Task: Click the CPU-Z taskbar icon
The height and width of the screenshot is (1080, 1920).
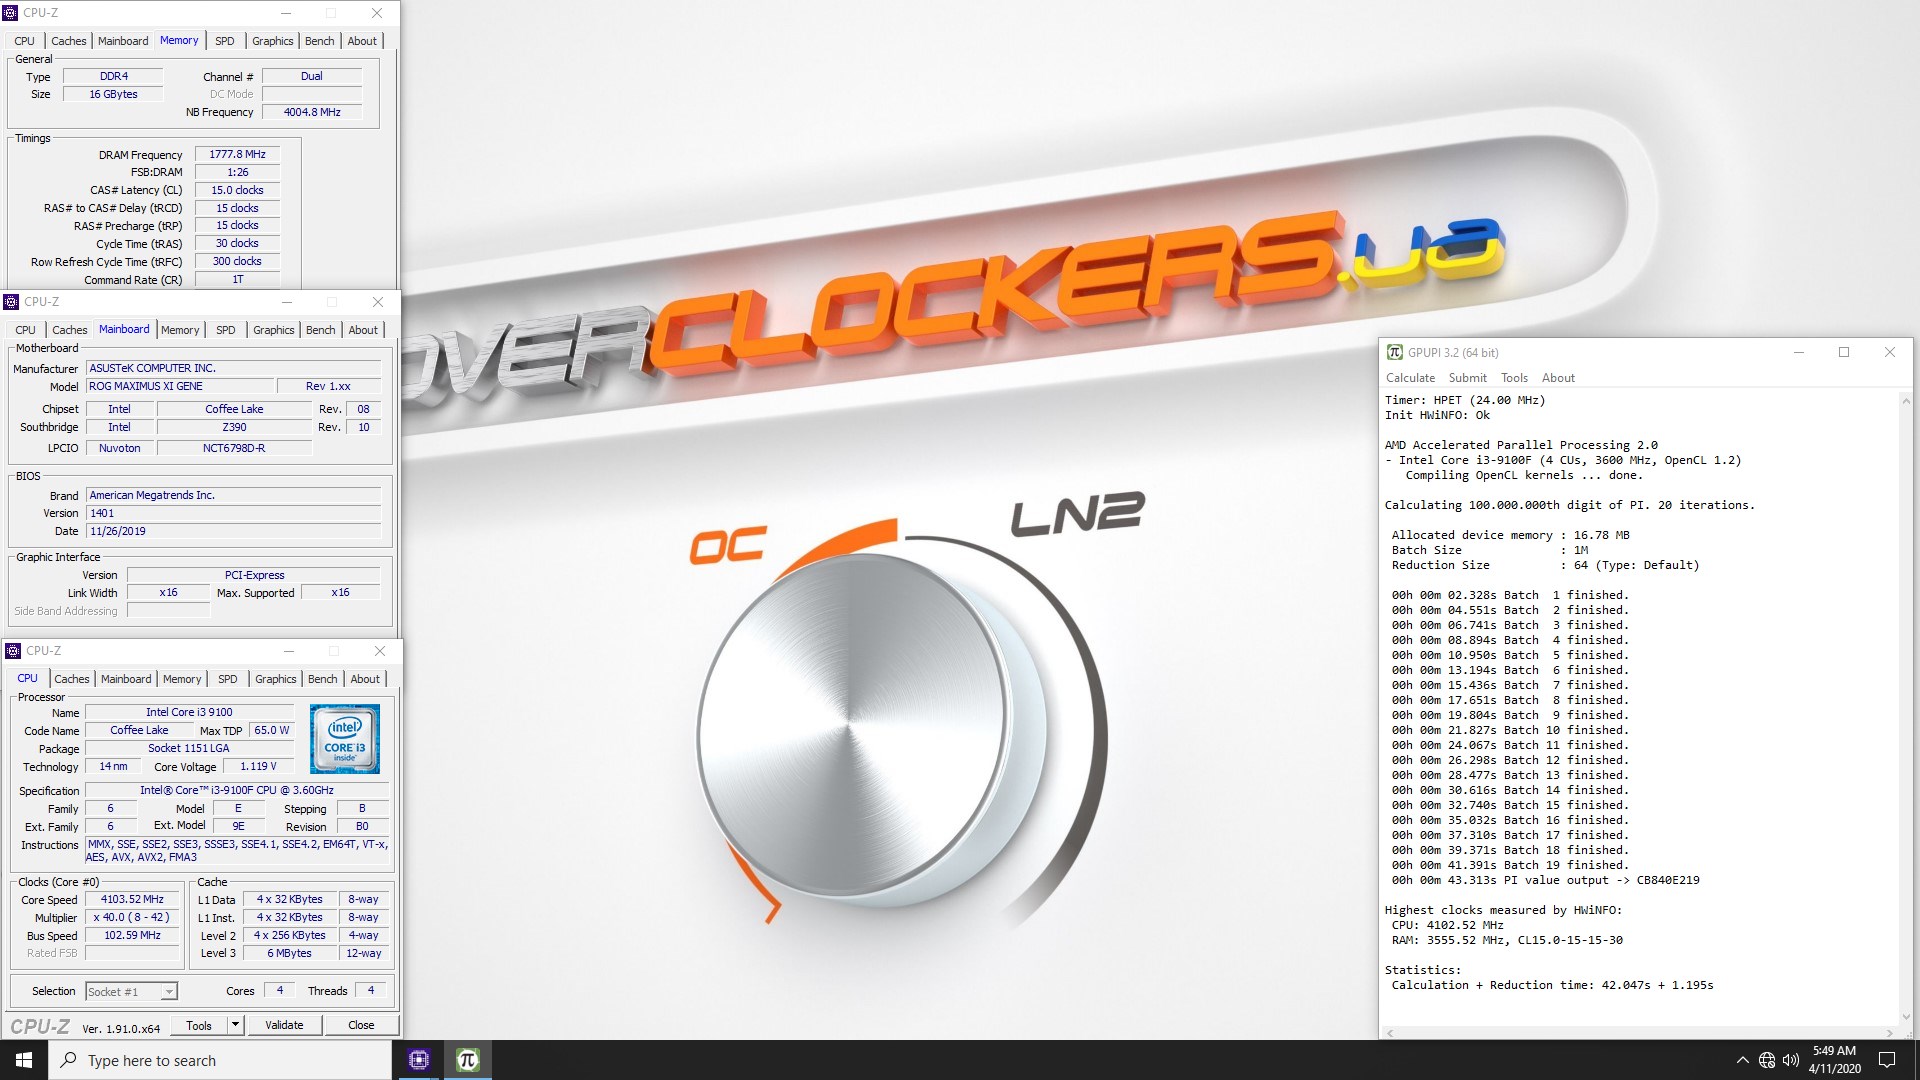Action: [419, 1060]
